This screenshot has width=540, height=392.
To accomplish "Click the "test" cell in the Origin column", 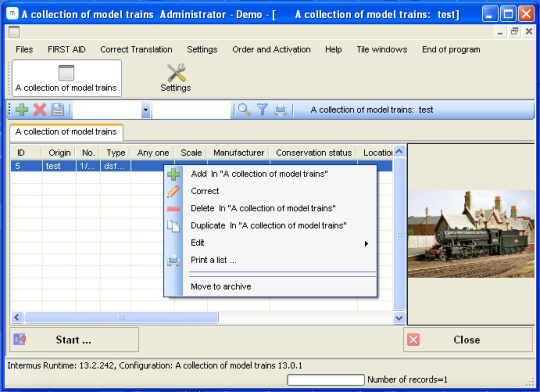I will click(x=59, y=166).
